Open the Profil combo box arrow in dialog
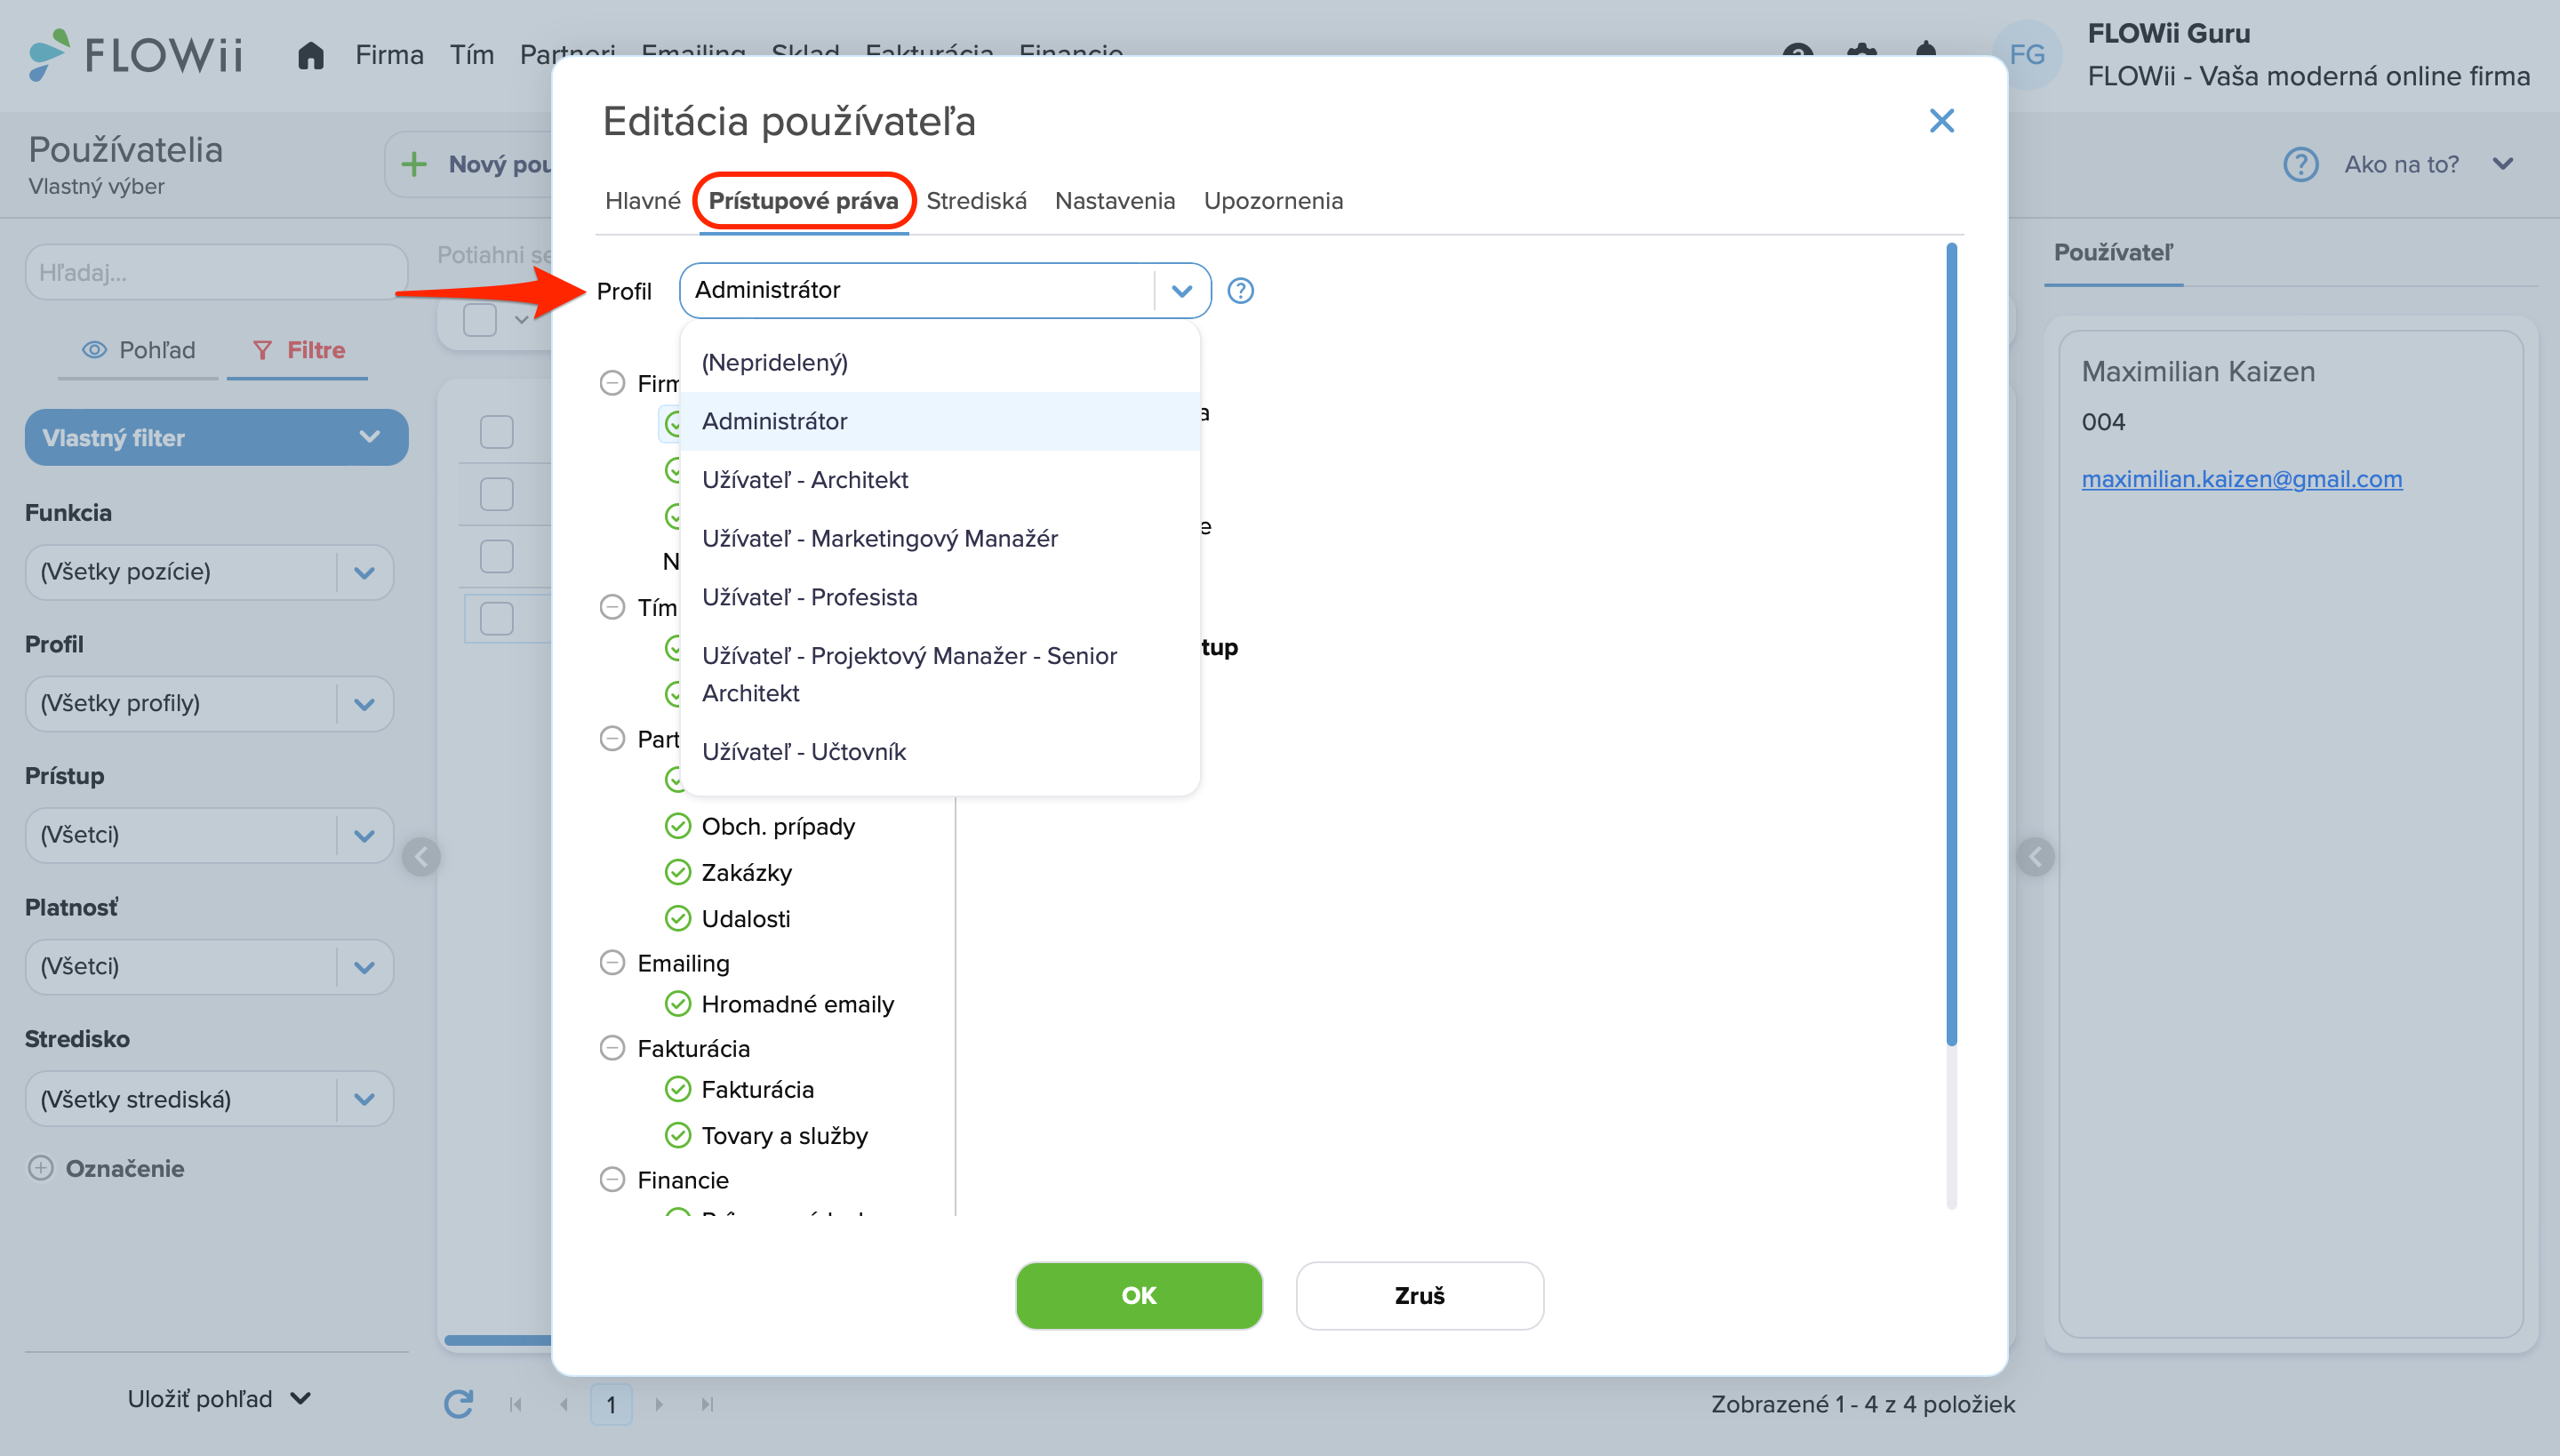Viewport: 2560px width, 1456px height. [1182, 291]
